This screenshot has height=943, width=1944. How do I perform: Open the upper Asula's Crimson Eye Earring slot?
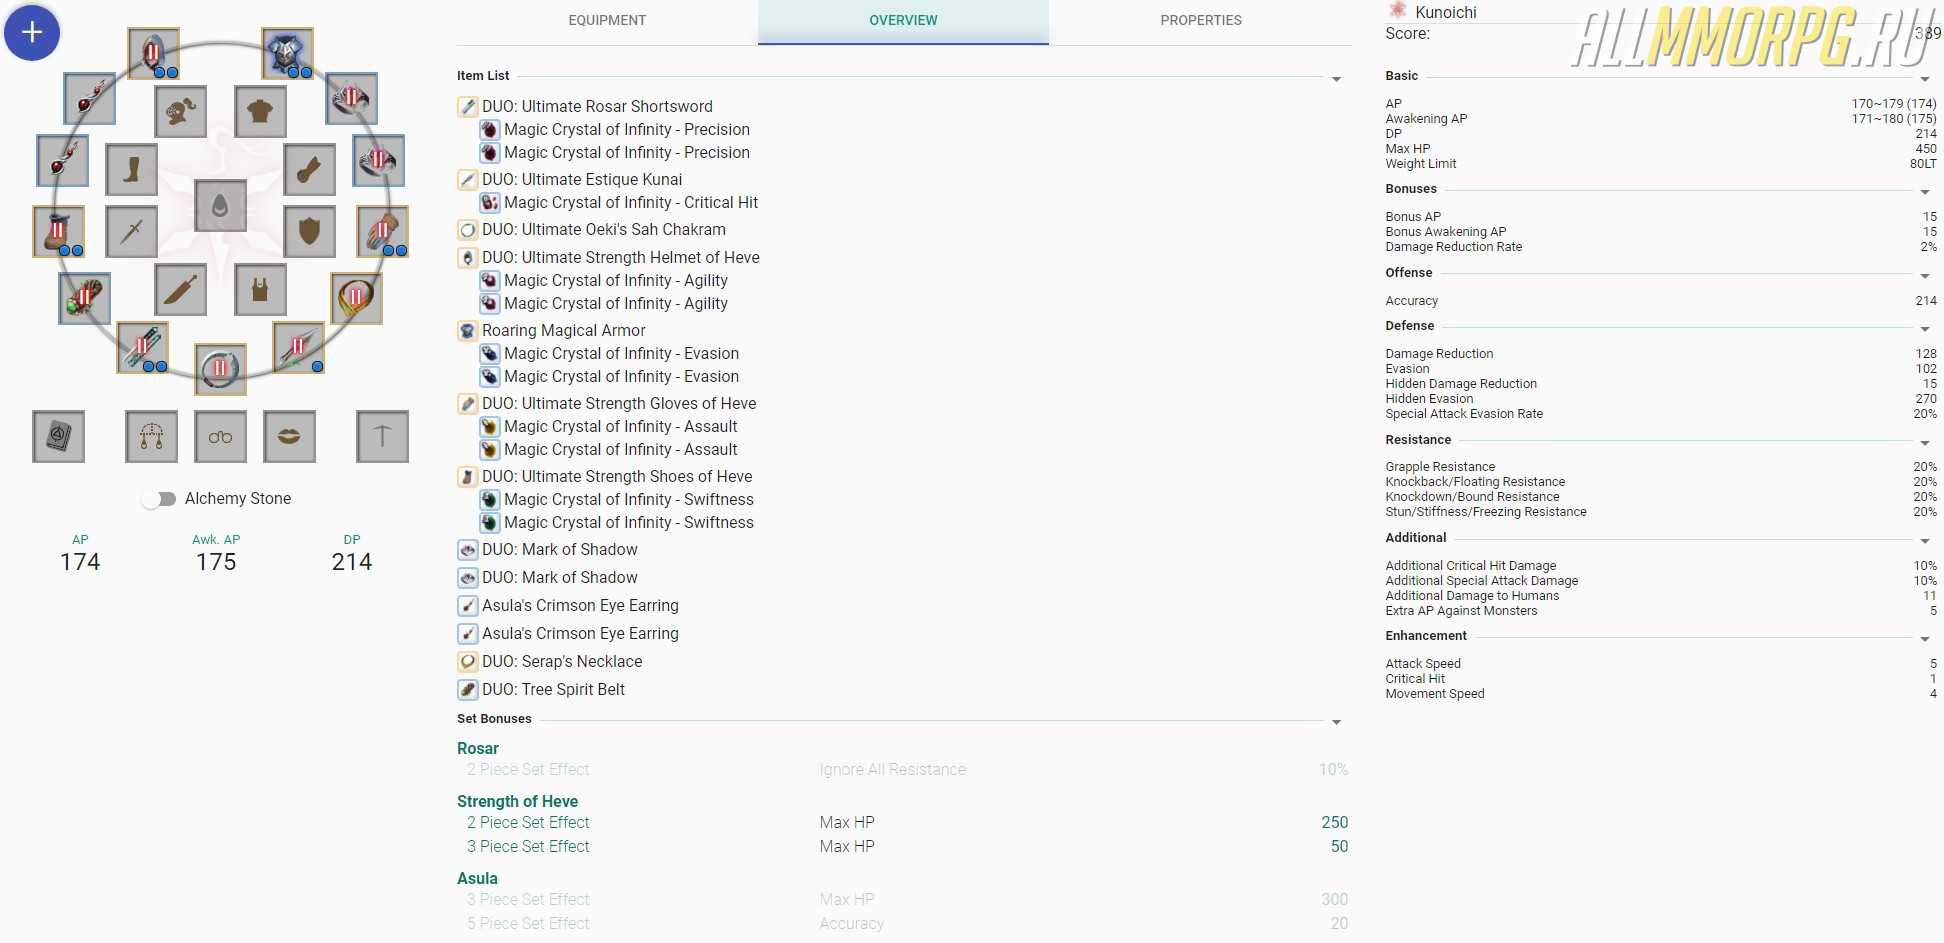[89, 98]
